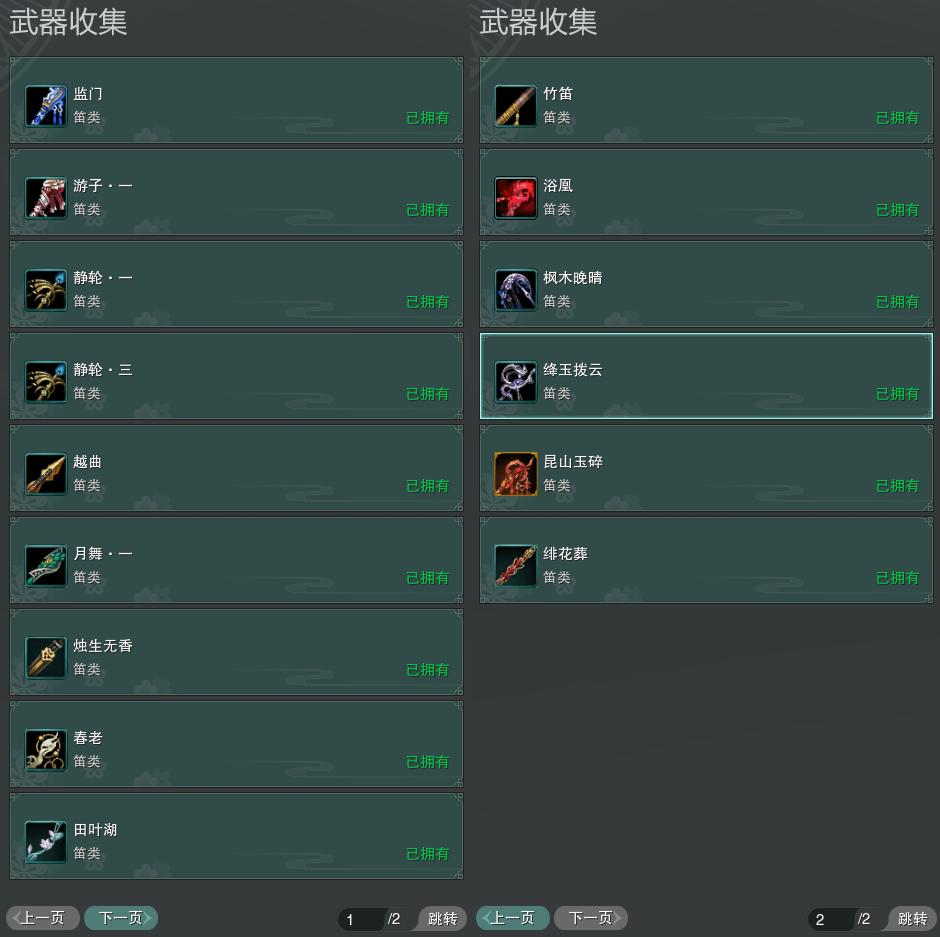Click the 春老 weapon icon
Viewport: 940px width, 937px height.
46,749
